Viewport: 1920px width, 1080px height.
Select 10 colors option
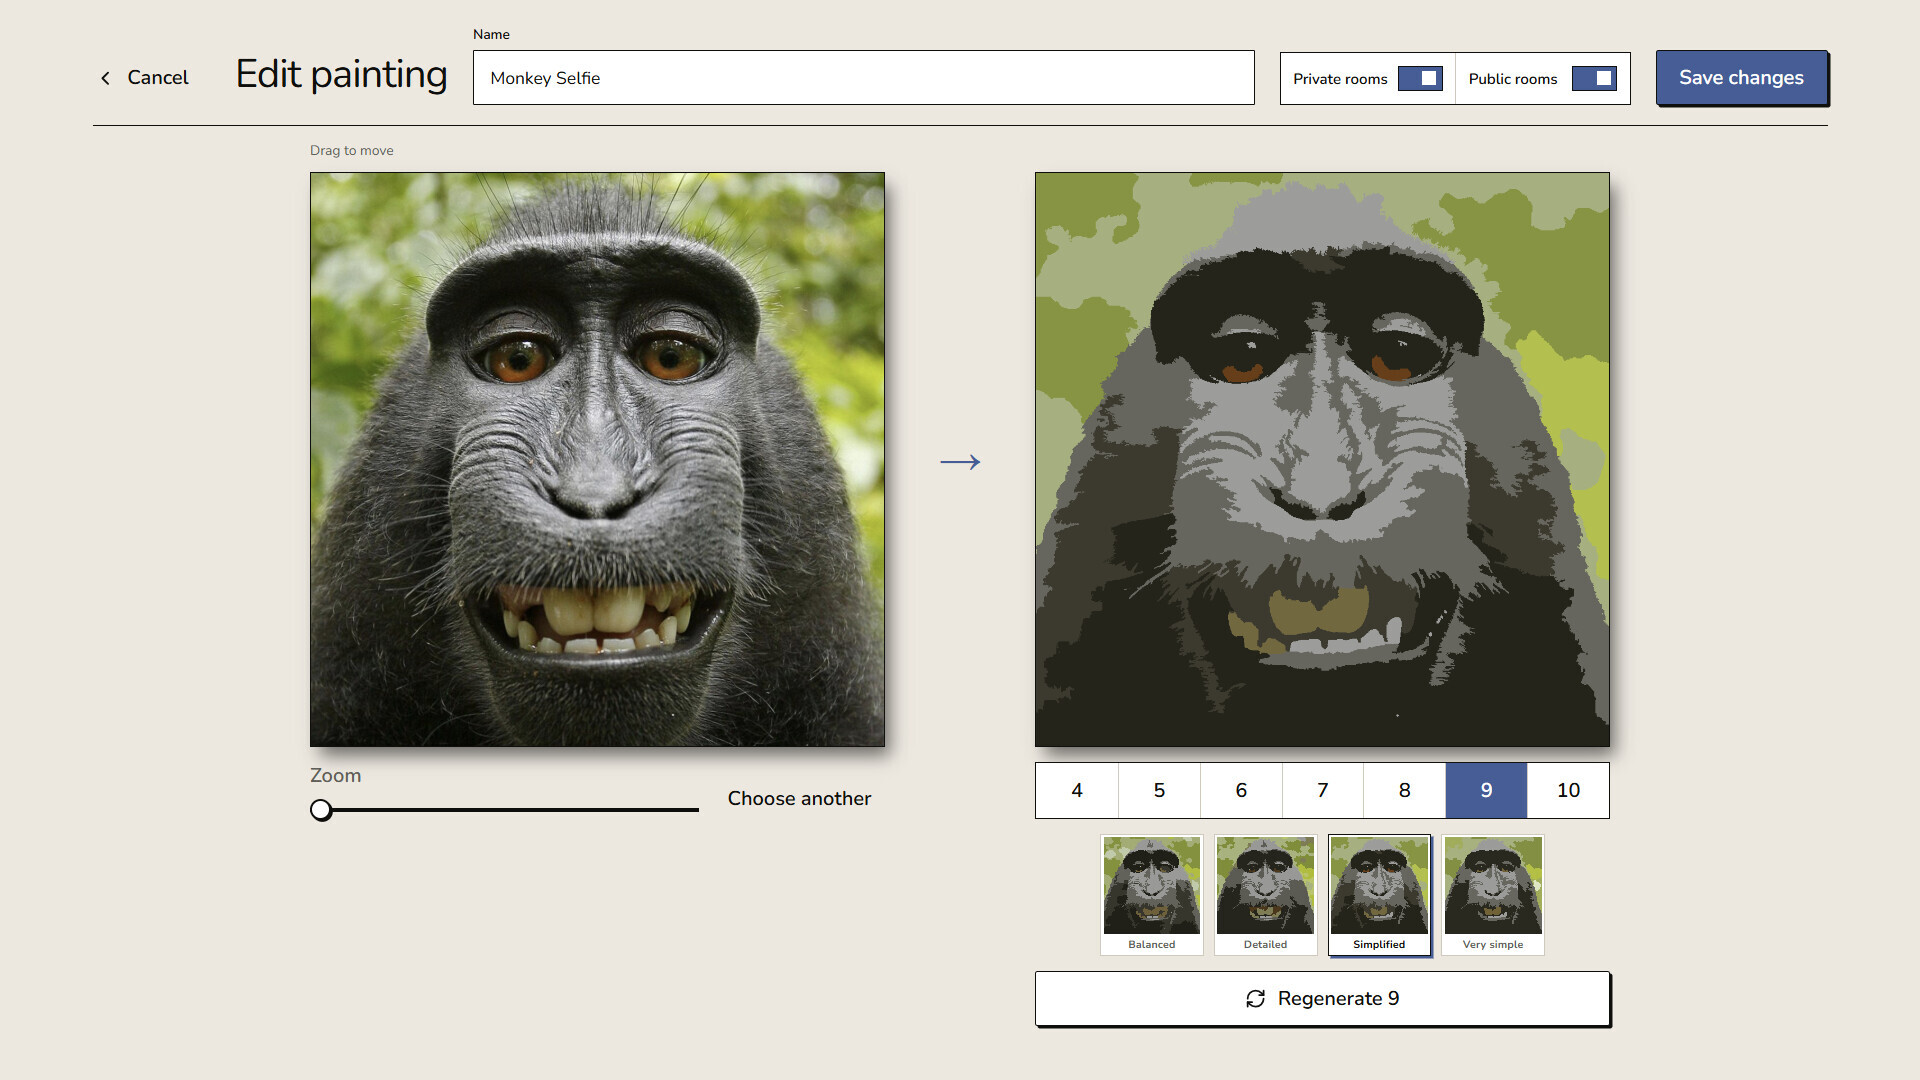[x=1568, y=790]
